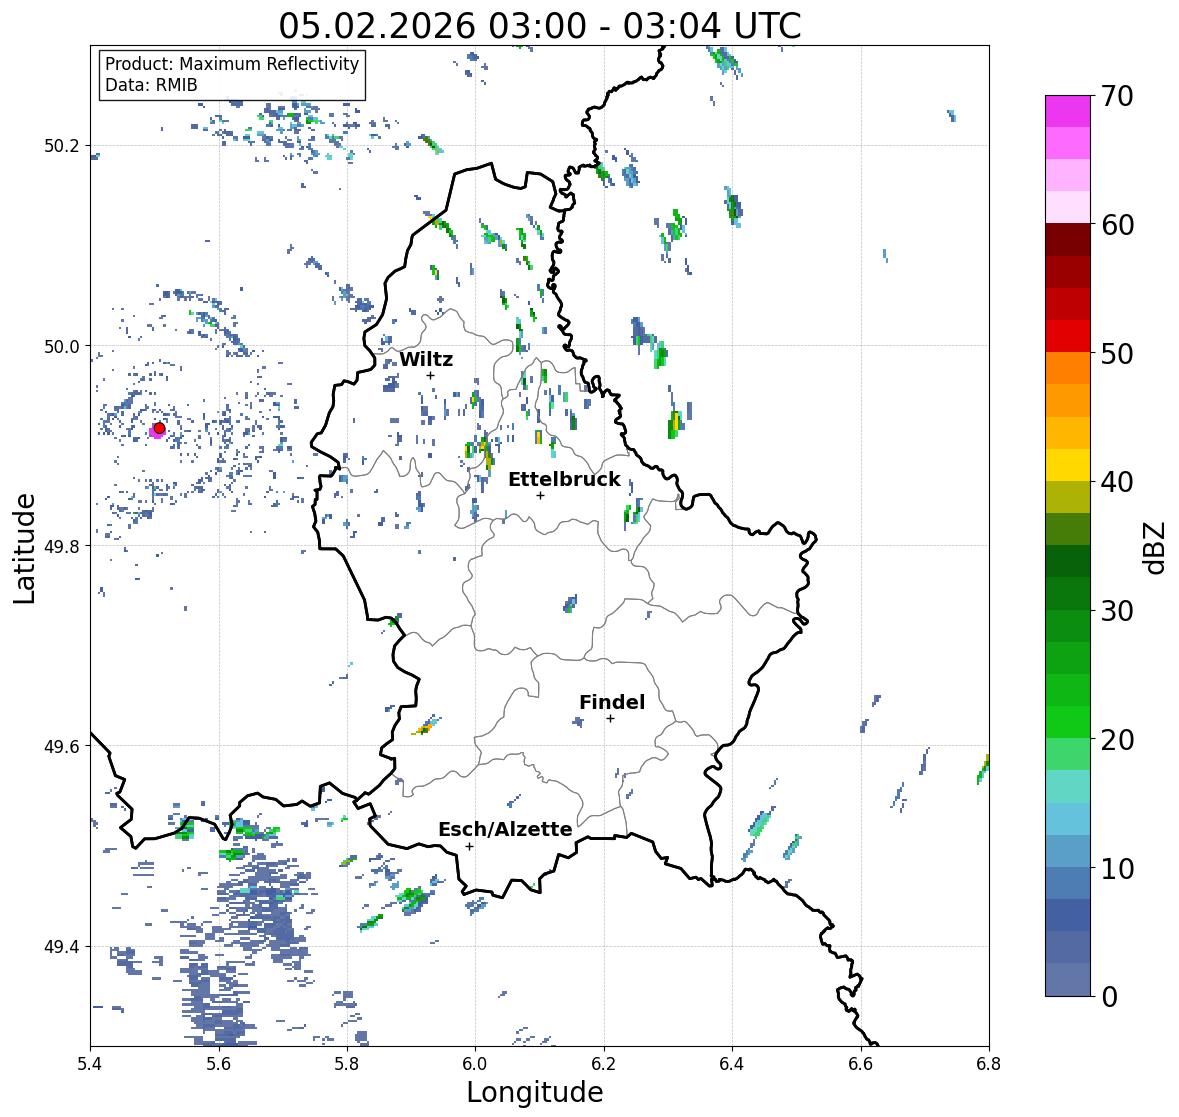The height and width of the screenshot is (1117, 1179).
Task: Click the Latitude axis label
Action: click(24, 549)
